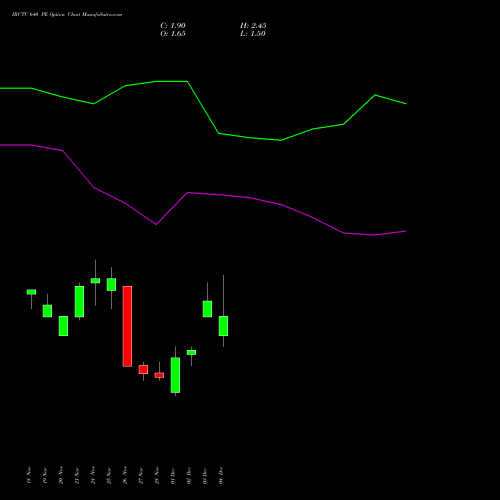The height and width of the screenshot is (500, 500).
Task: Click the open value 'O: 1.65'
Action: click(173, 34)
